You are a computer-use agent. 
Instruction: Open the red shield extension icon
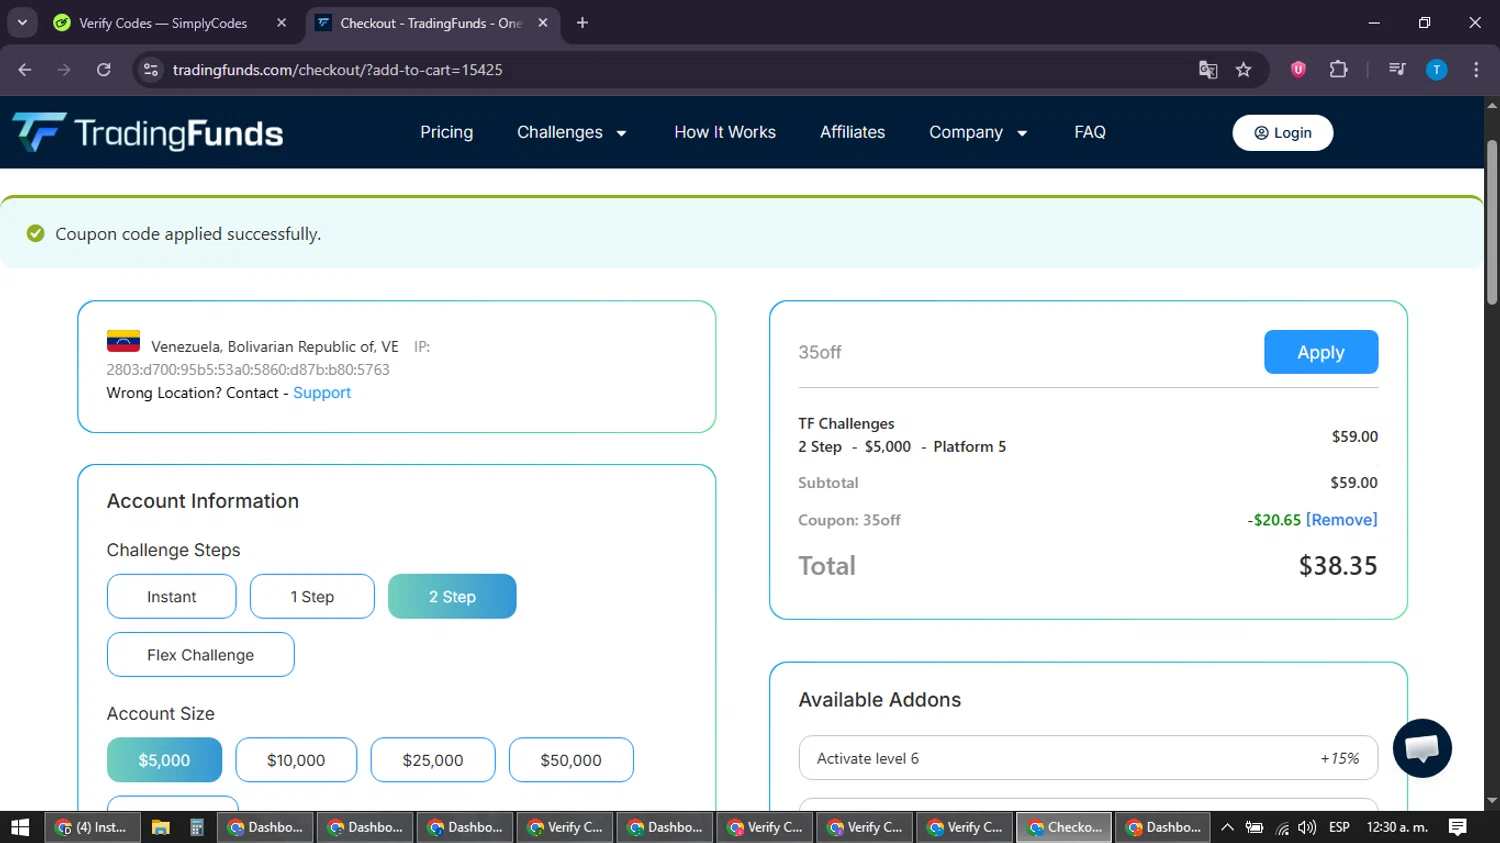click(1298, 70)
